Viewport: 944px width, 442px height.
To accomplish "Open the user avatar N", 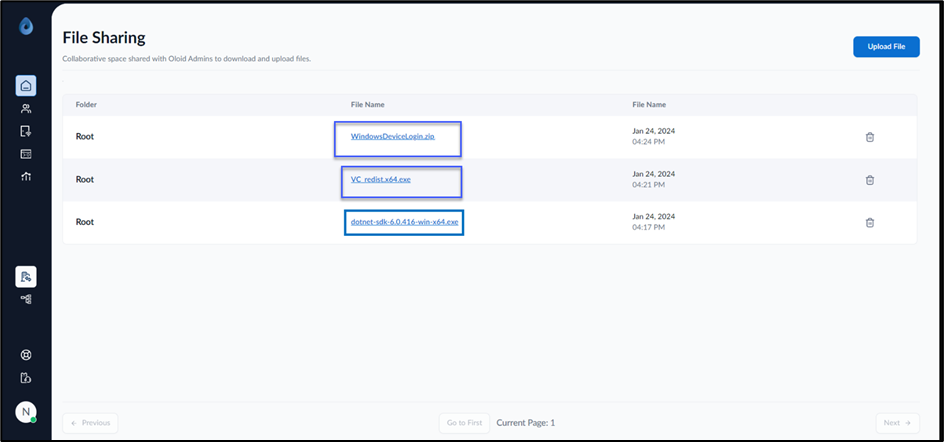I will point(26,412).
